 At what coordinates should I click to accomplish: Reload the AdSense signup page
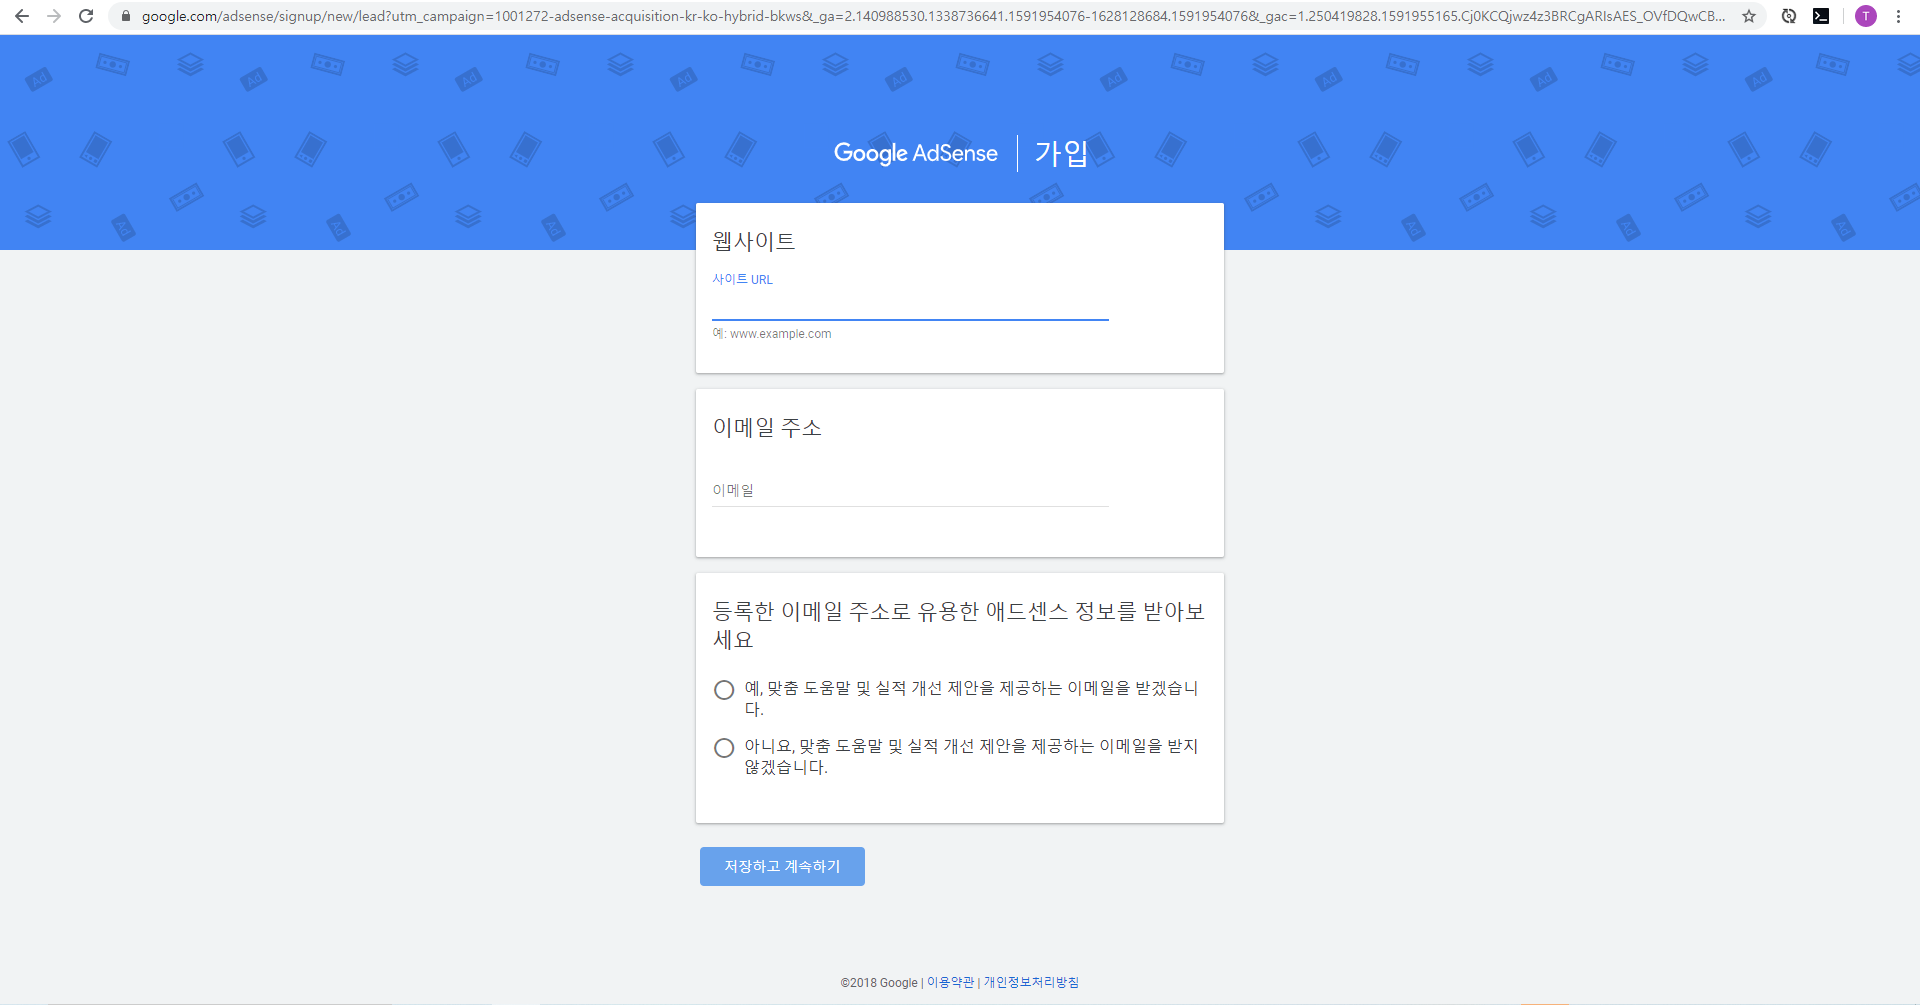tap(86, 16)
